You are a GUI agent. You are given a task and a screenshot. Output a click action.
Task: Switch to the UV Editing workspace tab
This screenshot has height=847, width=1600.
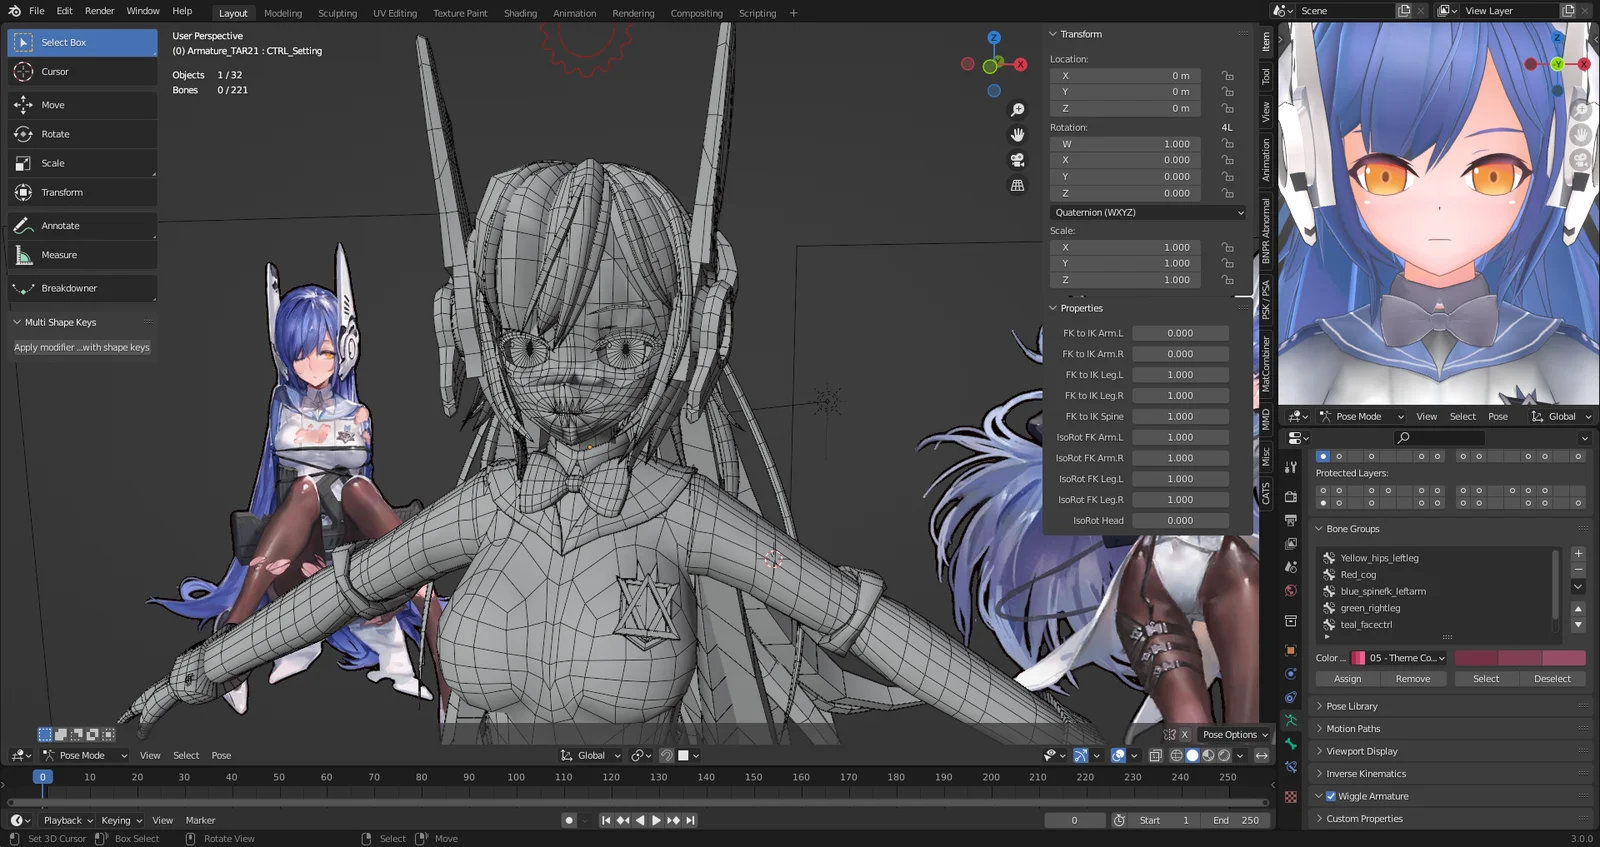pyautogui.click(x=395, y=13)
